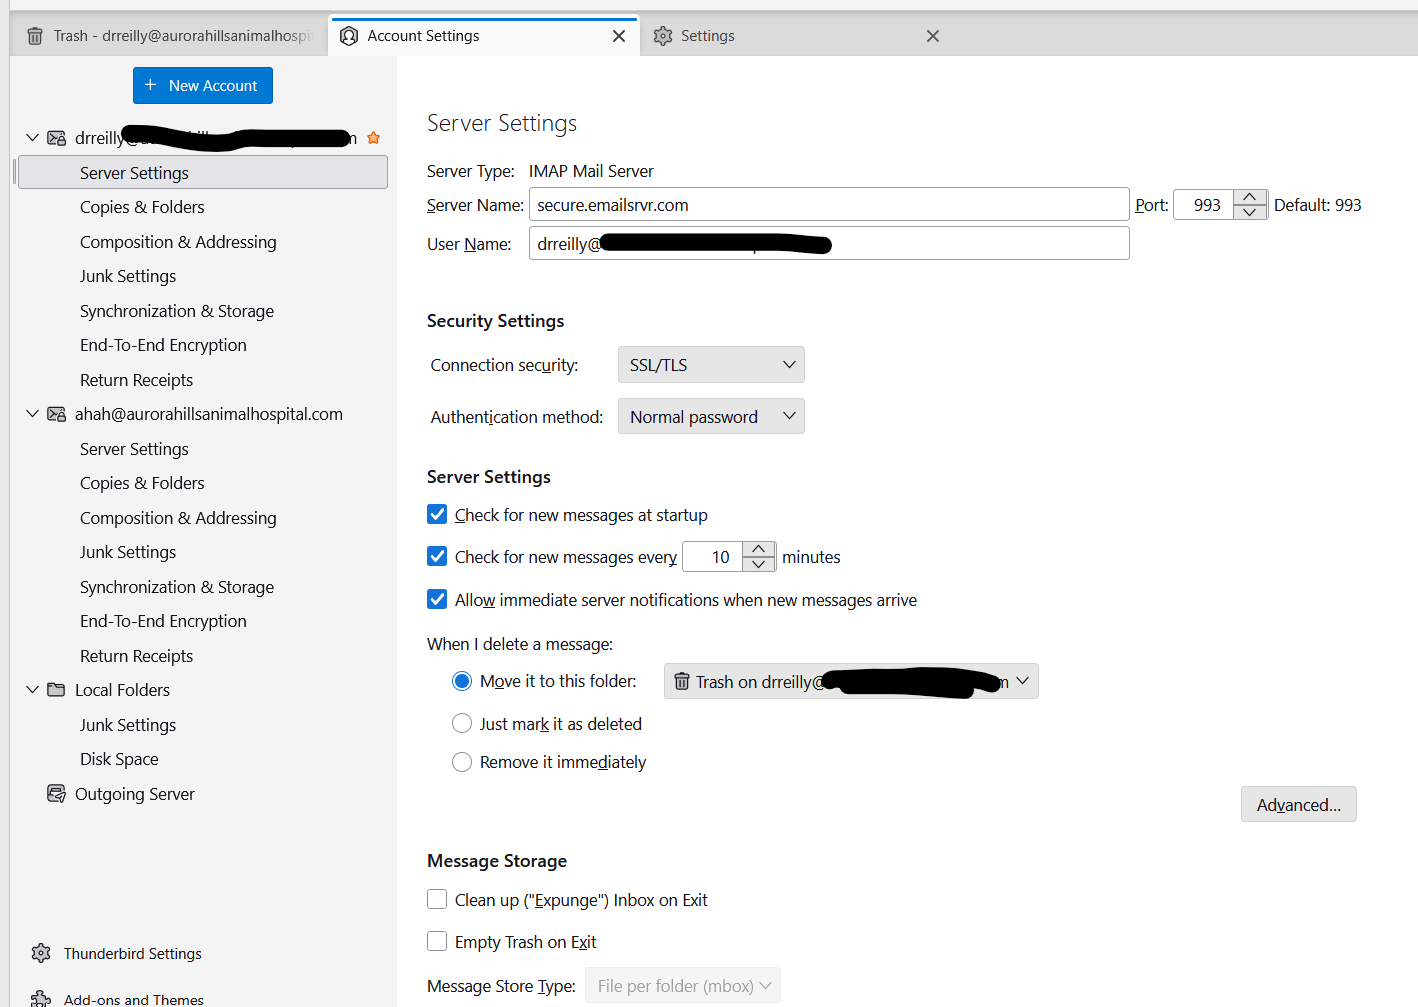Enable Empty Trash on Exit checkbox

click(437, 942)
